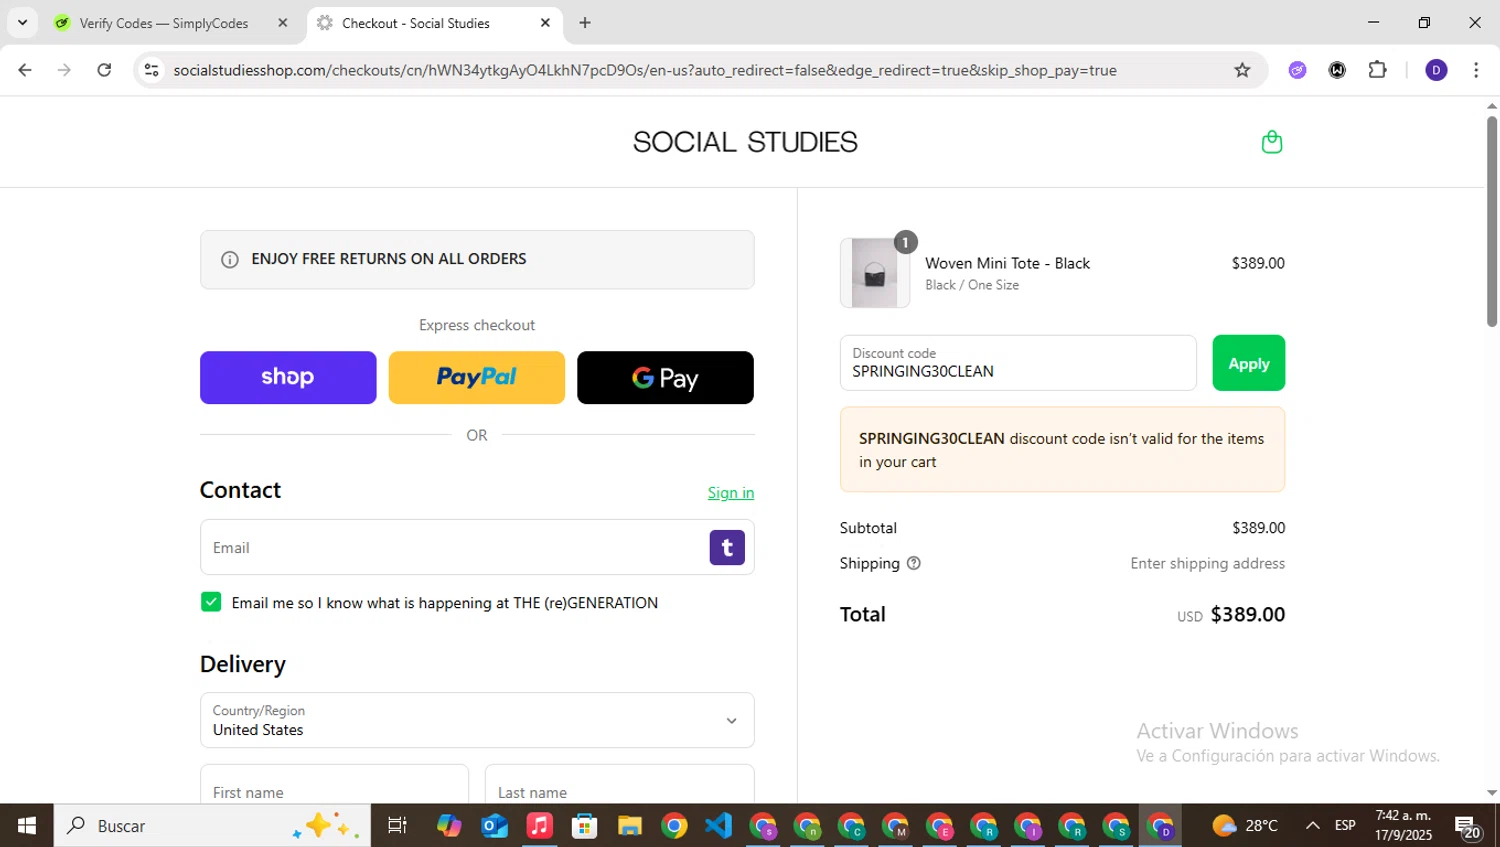The height and width of the screenshot is (847, 1500).
Task: Open Visual Studio Code from the taskbar
Action: pos(718,826)
